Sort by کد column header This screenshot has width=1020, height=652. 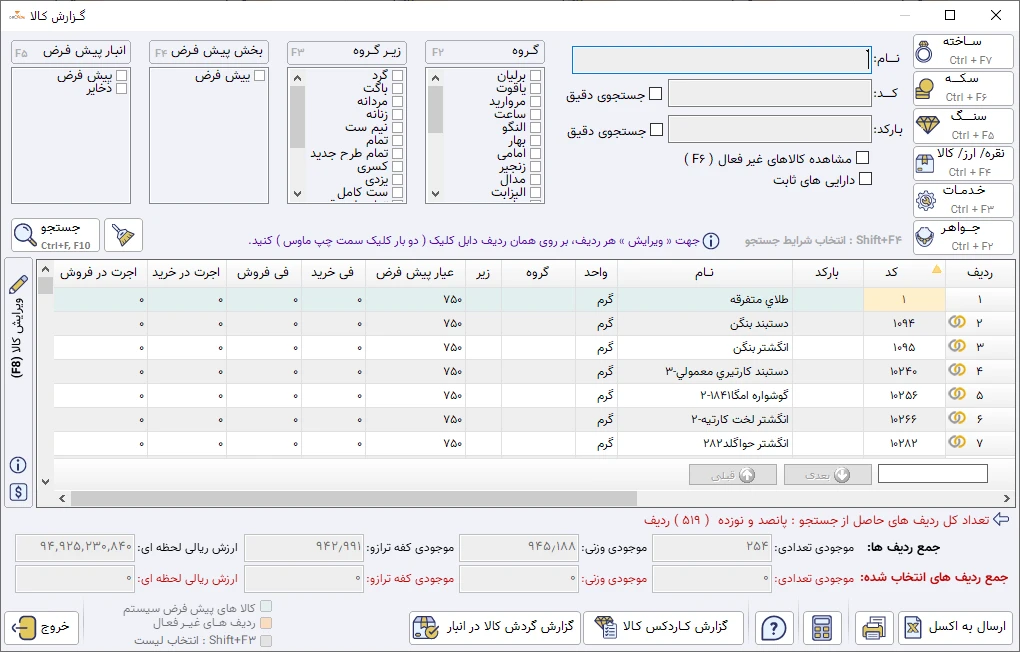[x=904, y=273]
